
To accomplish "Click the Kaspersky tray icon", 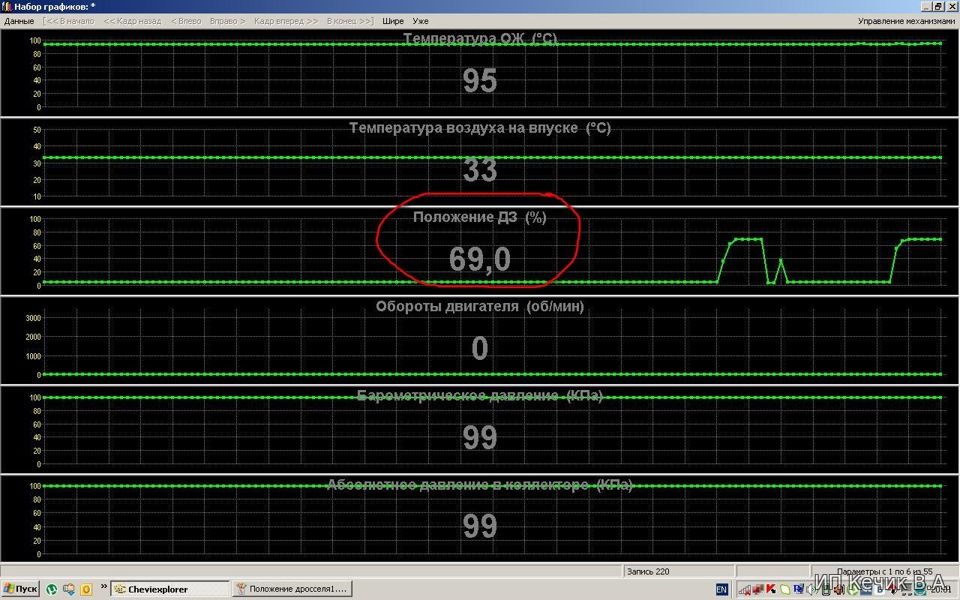I will pyautogui.click(x=771, y=589).
